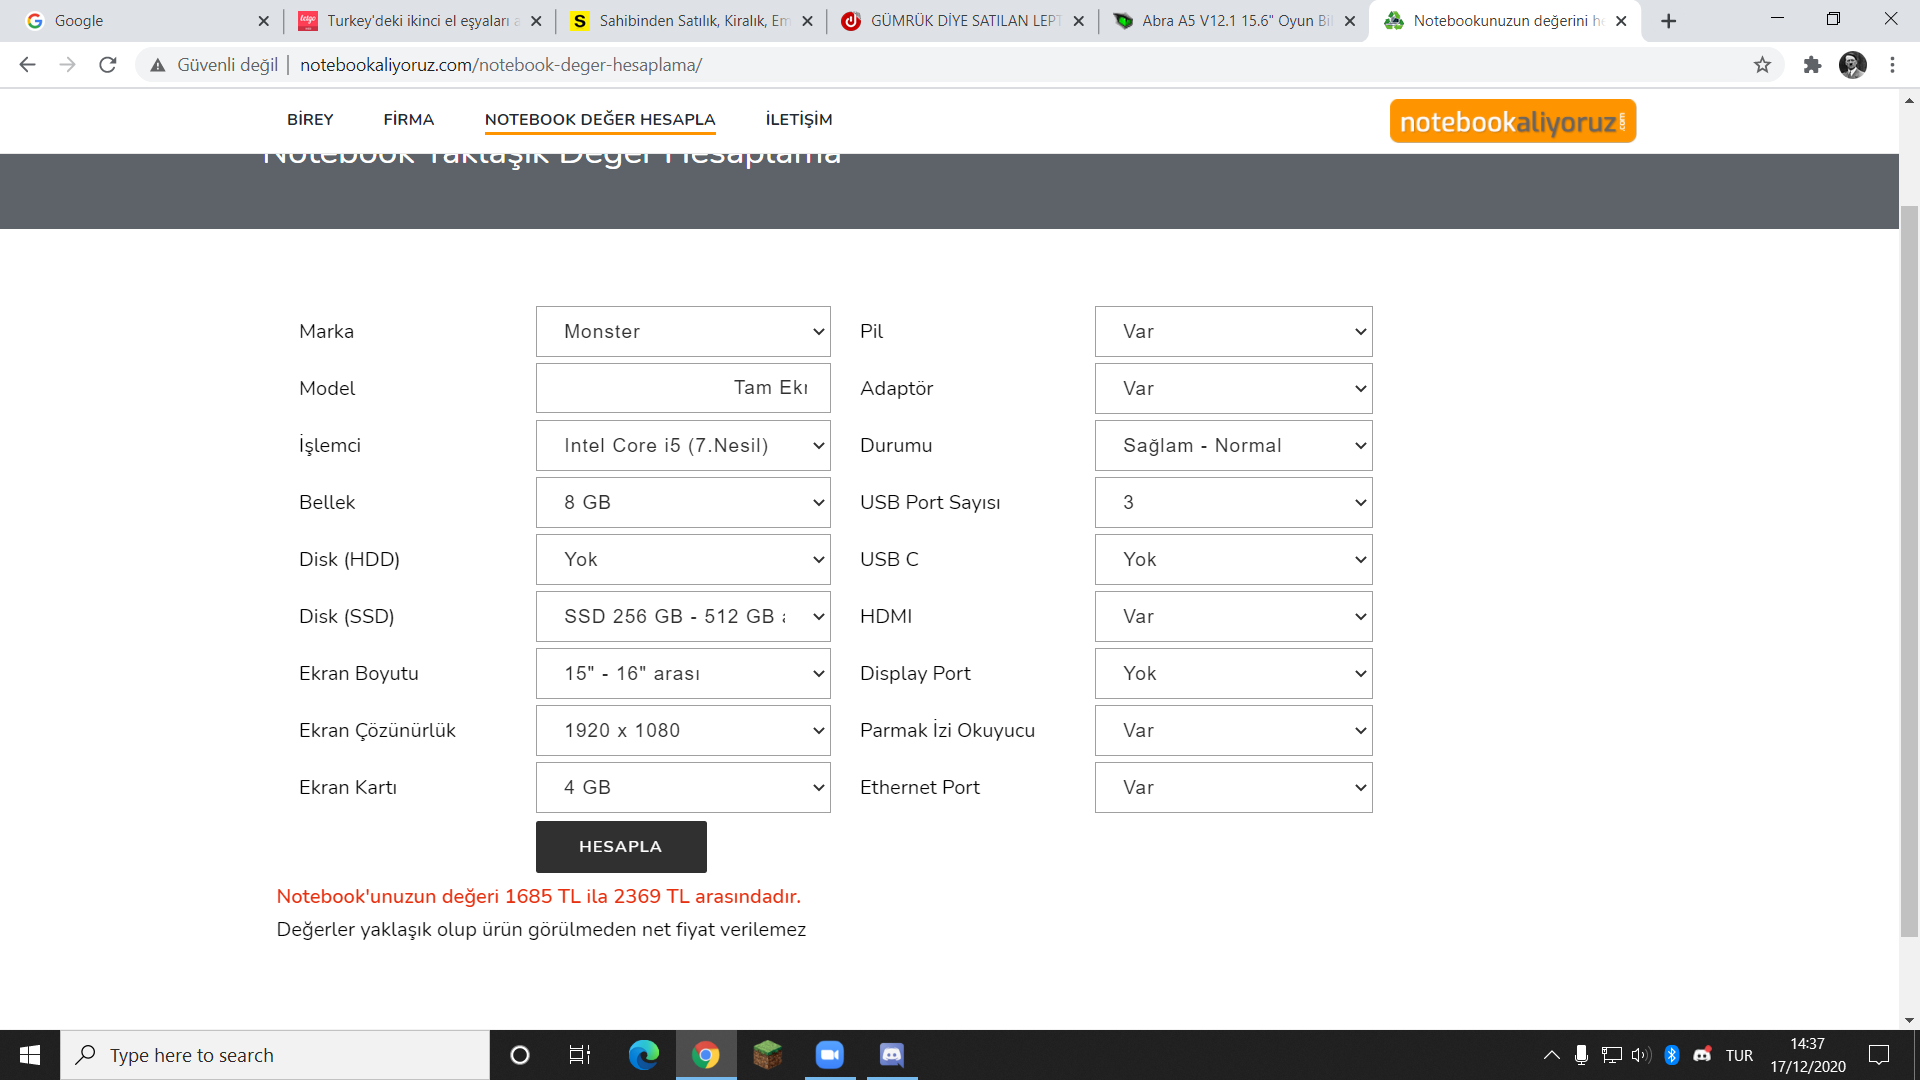Open Zoom from the taskbar
Screen dimensions: 1920x1080
[x=829, y=1055]
